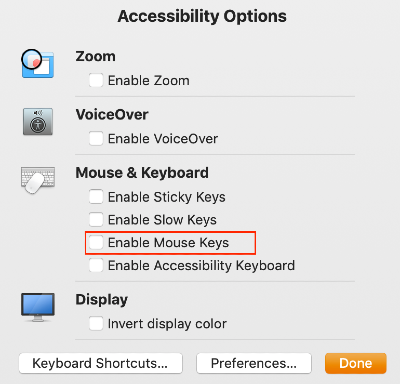Click the Mouse & Keyboard icon
Image resolution: width=400 pixels, height=384 pixels.
coord(38,180)
